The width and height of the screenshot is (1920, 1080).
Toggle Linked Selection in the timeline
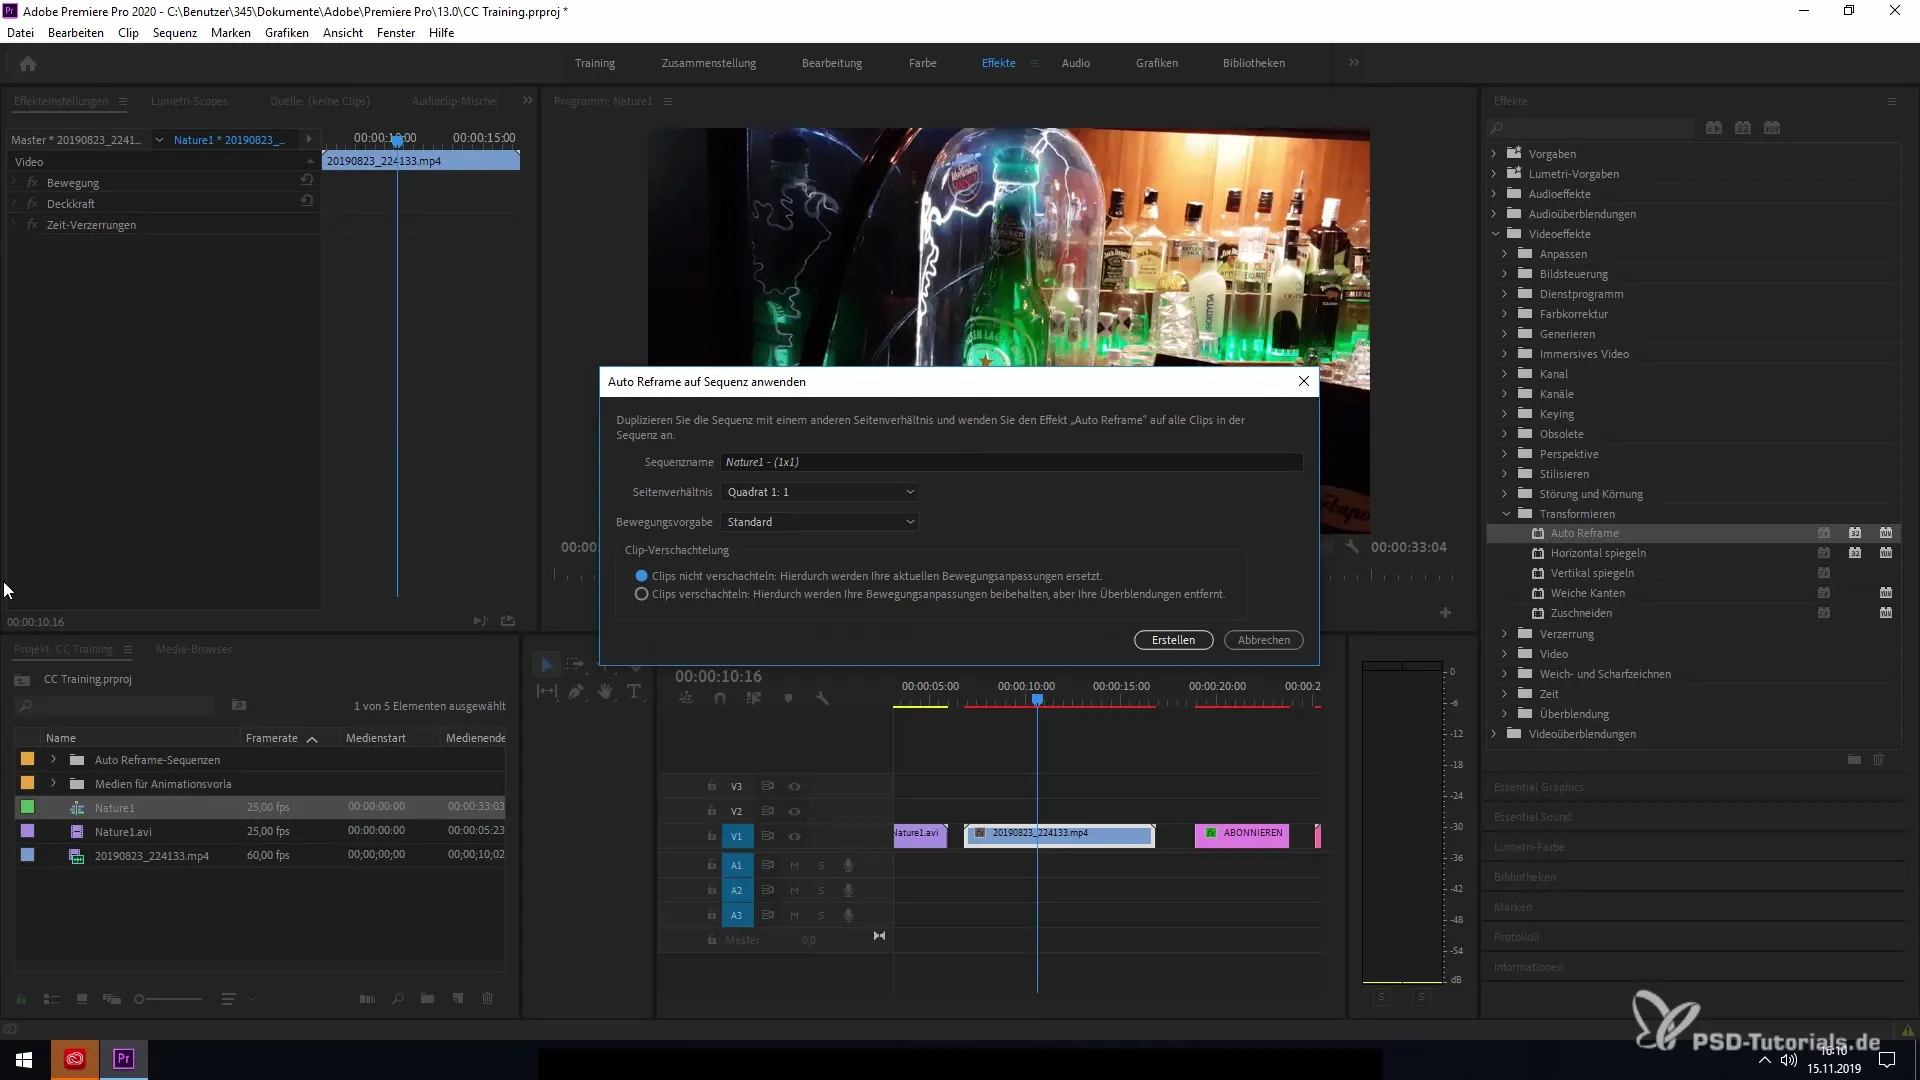(x=754, y=698)
